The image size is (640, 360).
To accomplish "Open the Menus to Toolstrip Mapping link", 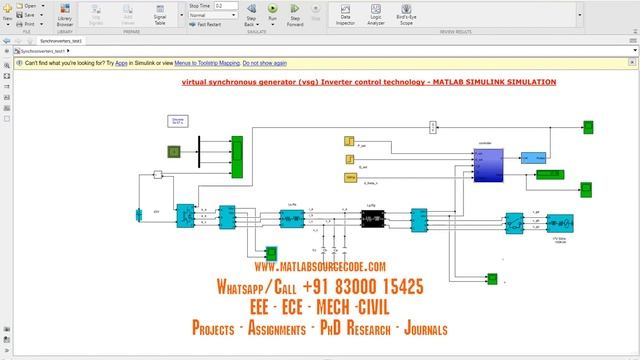I will tap(207, 63).
